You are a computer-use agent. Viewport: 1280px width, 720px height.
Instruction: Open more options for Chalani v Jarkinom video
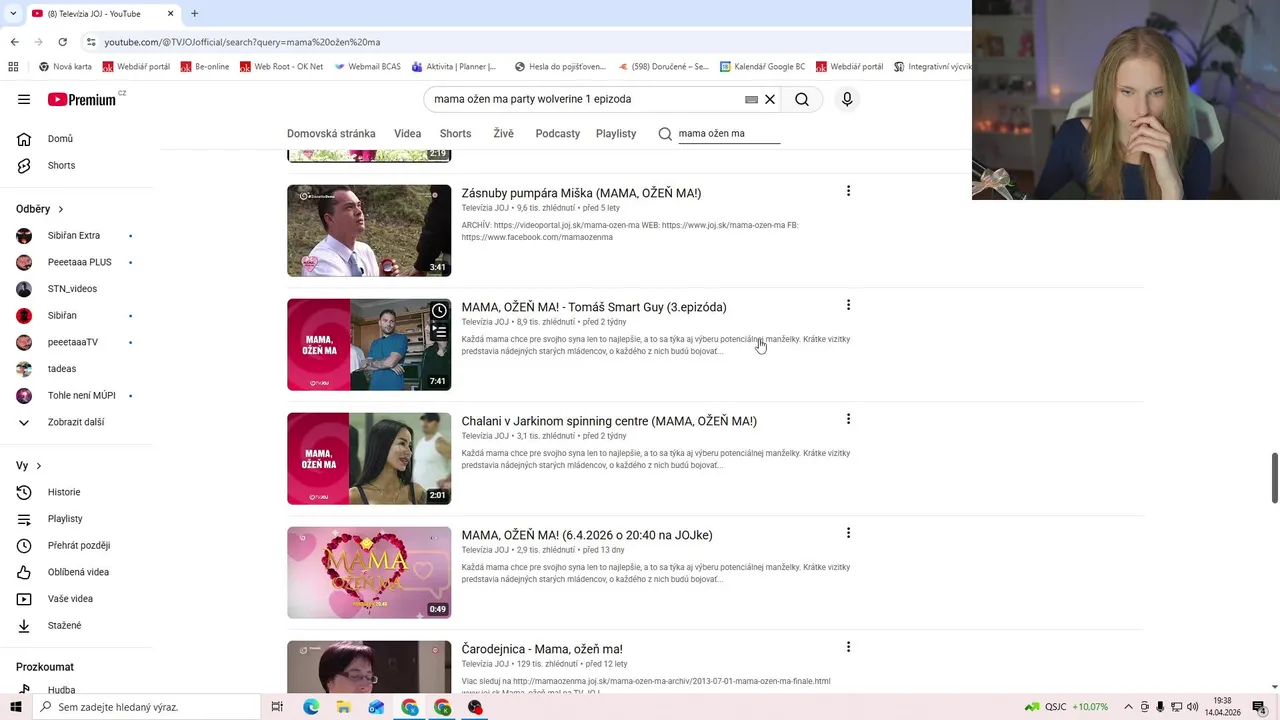(848, 419)
